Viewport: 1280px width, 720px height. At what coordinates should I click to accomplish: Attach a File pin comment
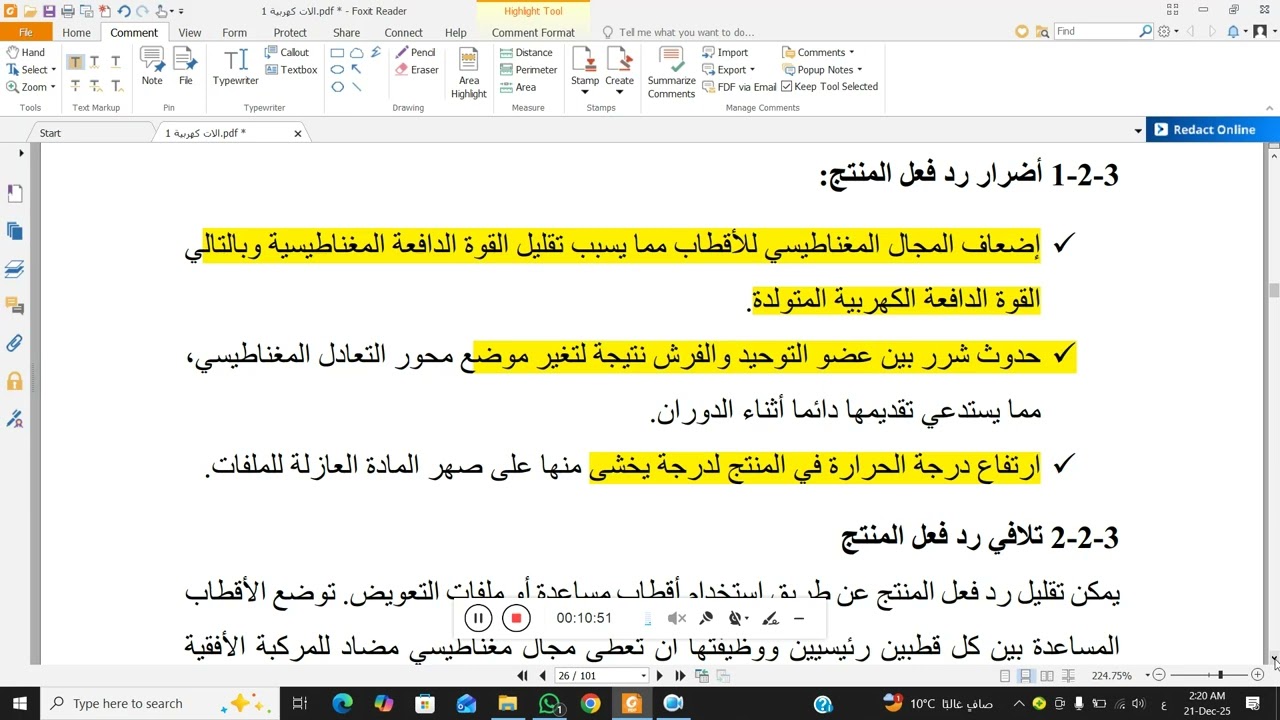(x=185, y=67)
